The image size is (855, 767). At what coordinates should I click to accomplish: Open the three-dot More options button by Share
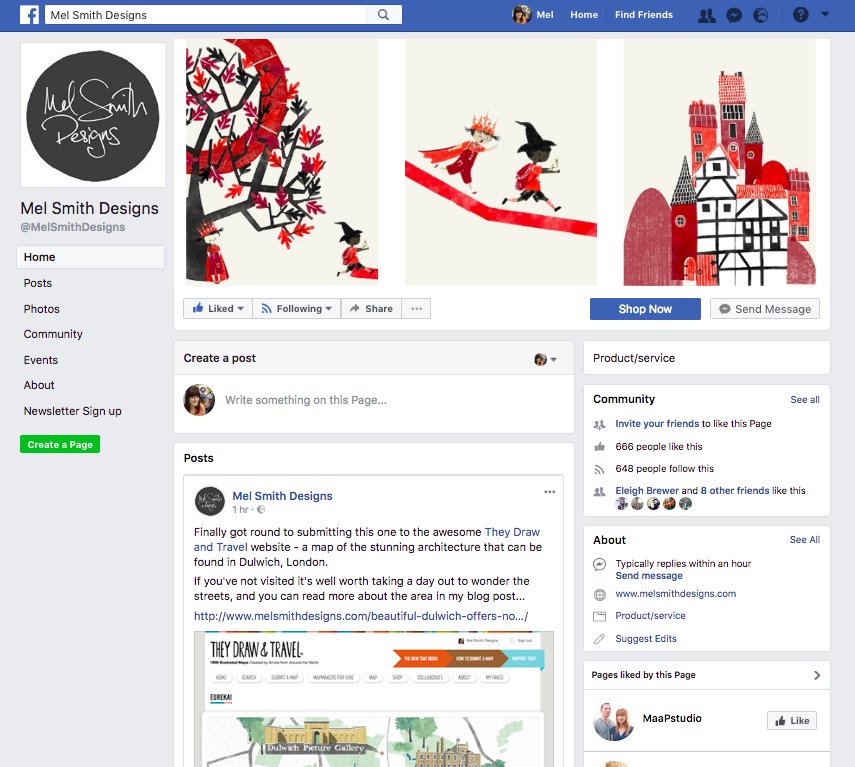point(417,309)
